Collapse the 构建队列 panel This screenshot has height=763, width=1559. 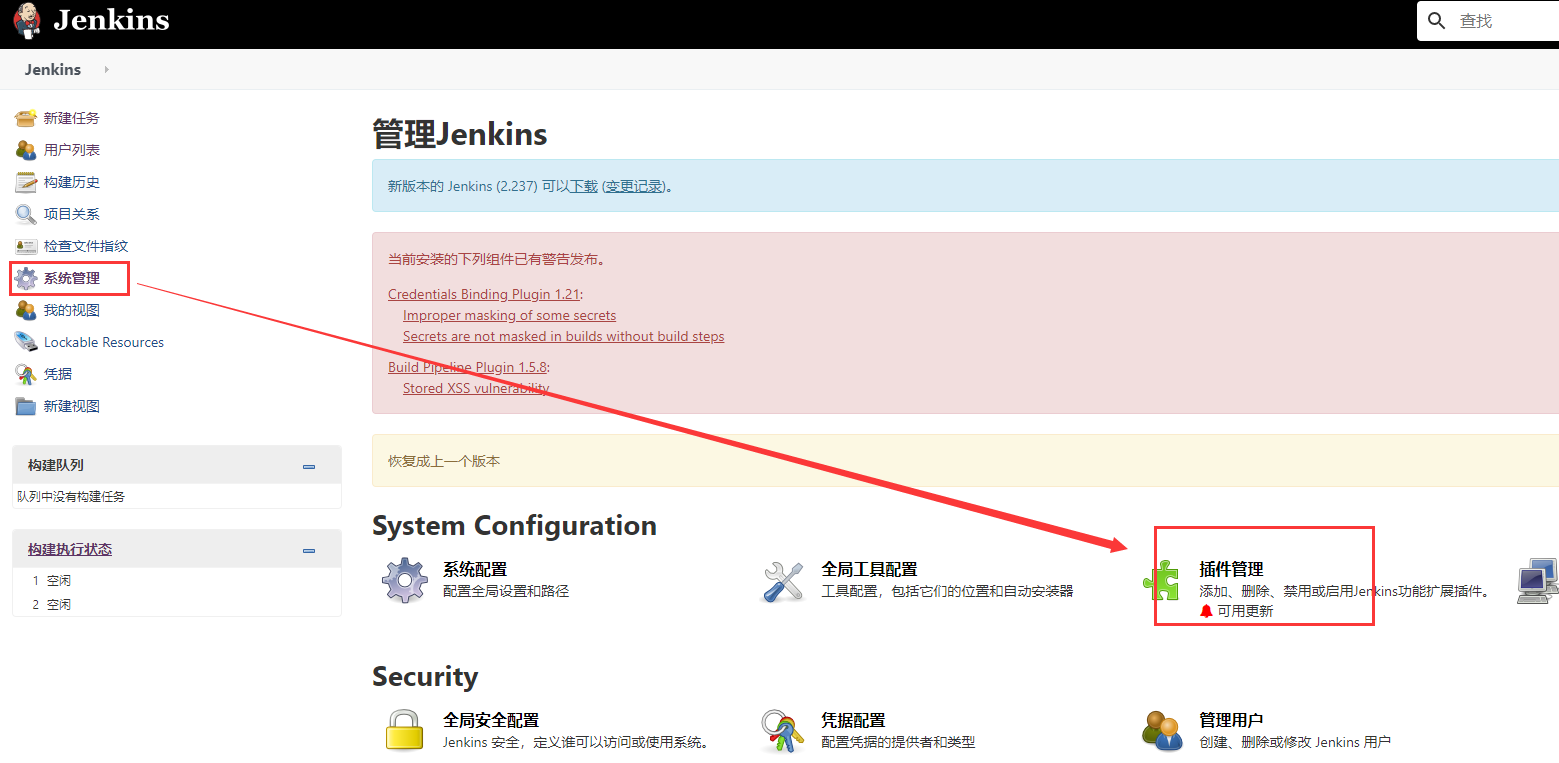pos(309,466)
